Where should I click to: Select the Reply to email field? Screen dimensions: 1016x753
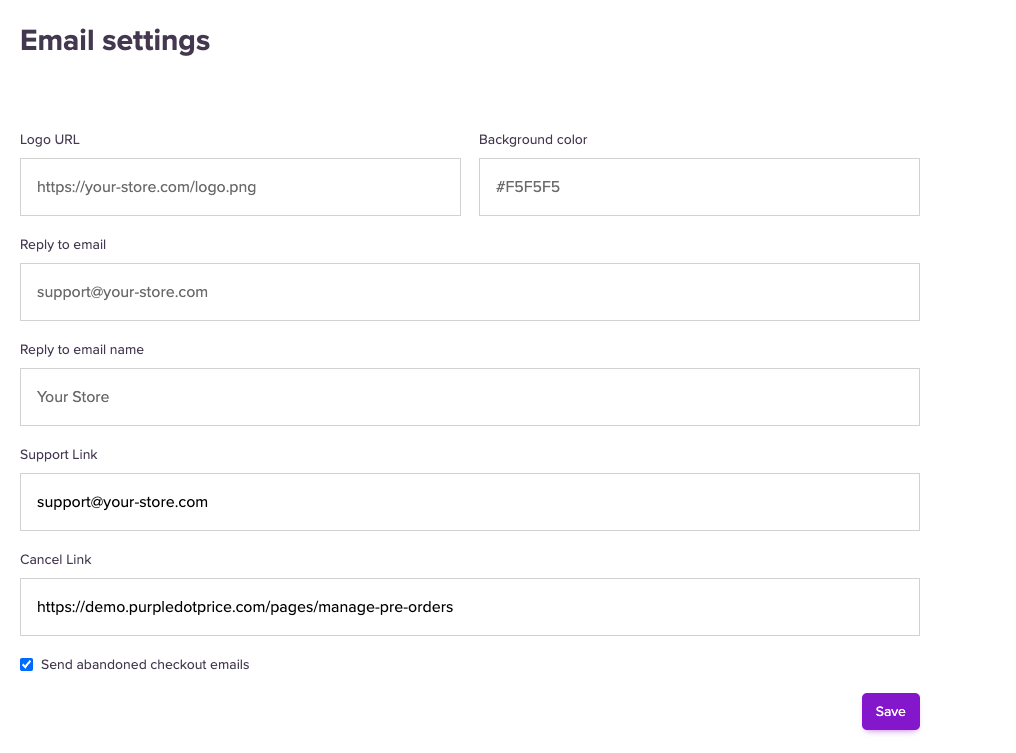[x=469, y=292]
